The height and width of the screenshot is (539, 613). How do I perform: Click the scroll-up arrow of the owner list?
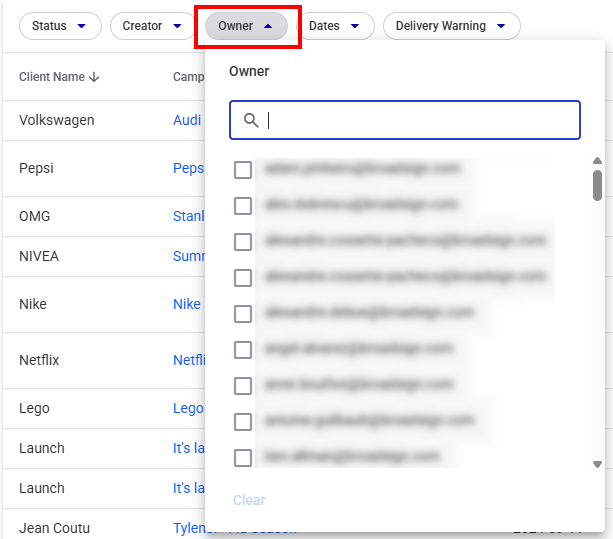(597, 161)
